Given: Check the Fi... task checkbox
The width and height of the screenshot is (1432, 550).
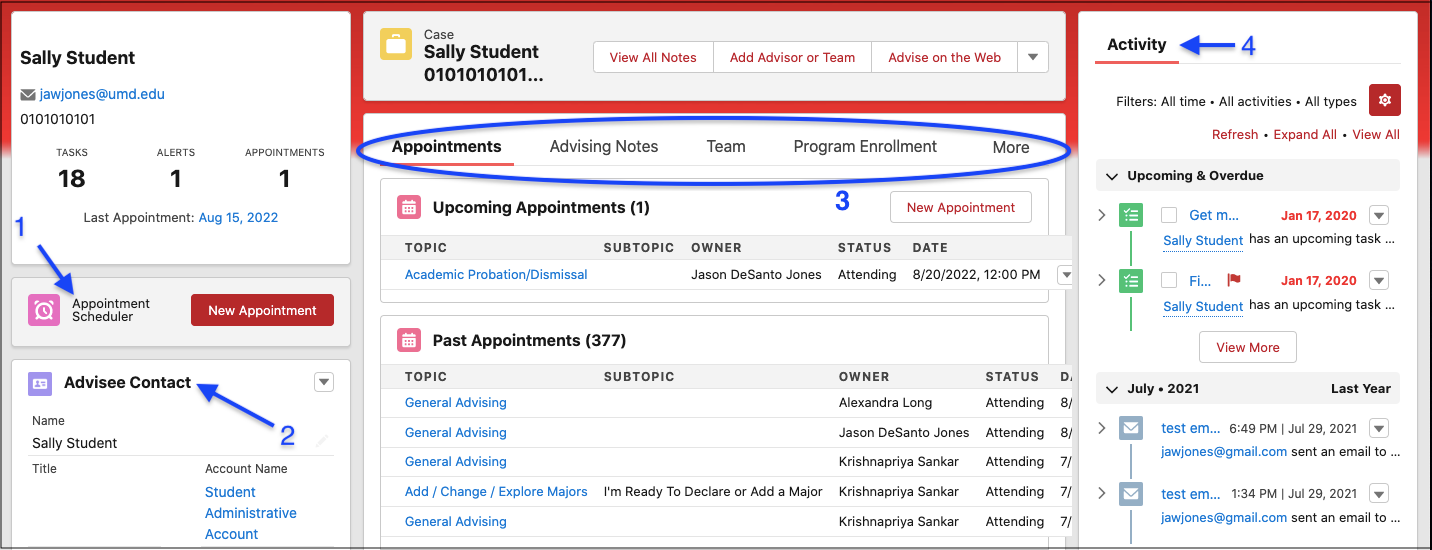Looking at the screenshot, I should tap(1168, 281).
